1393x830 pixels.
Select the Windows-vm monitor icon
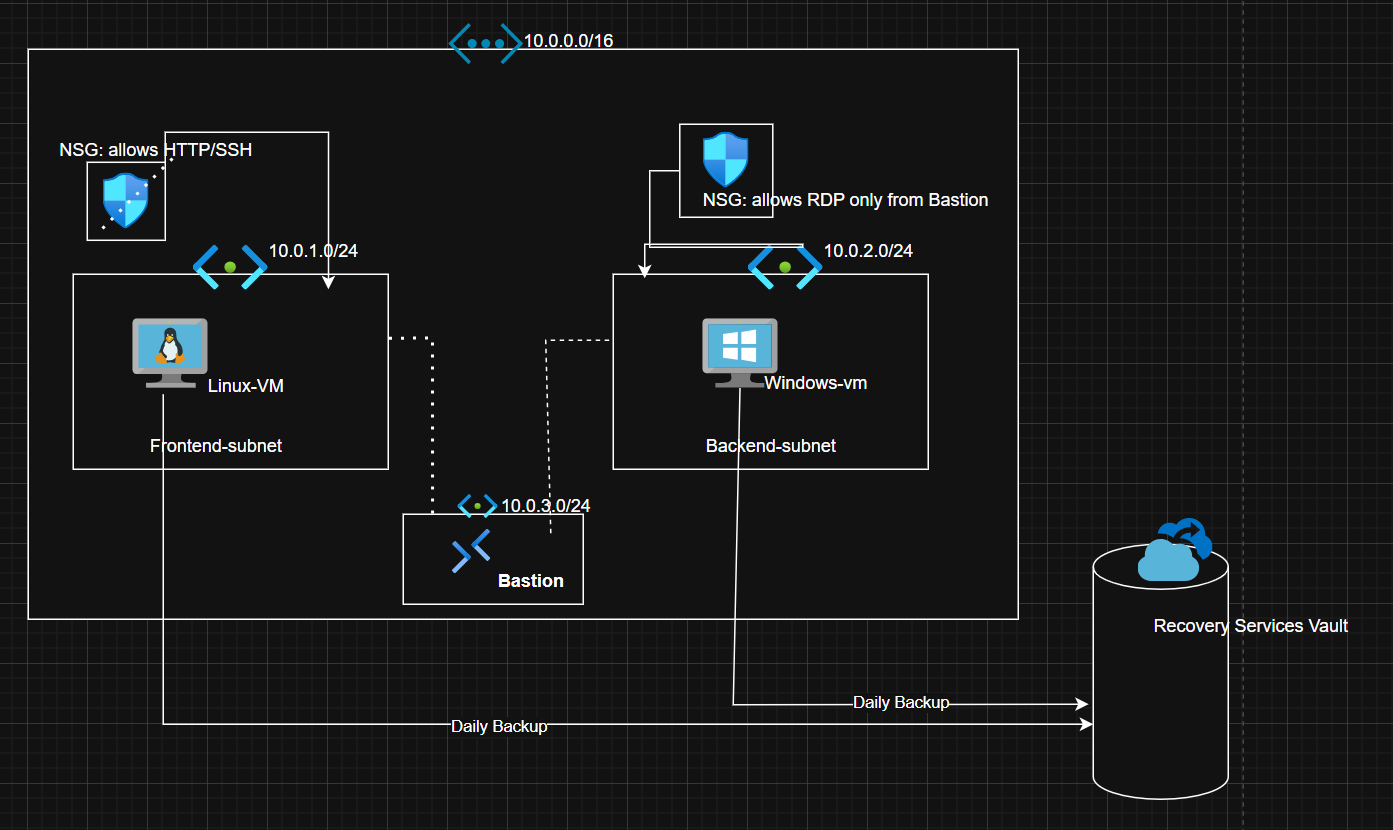click(739, 352)
